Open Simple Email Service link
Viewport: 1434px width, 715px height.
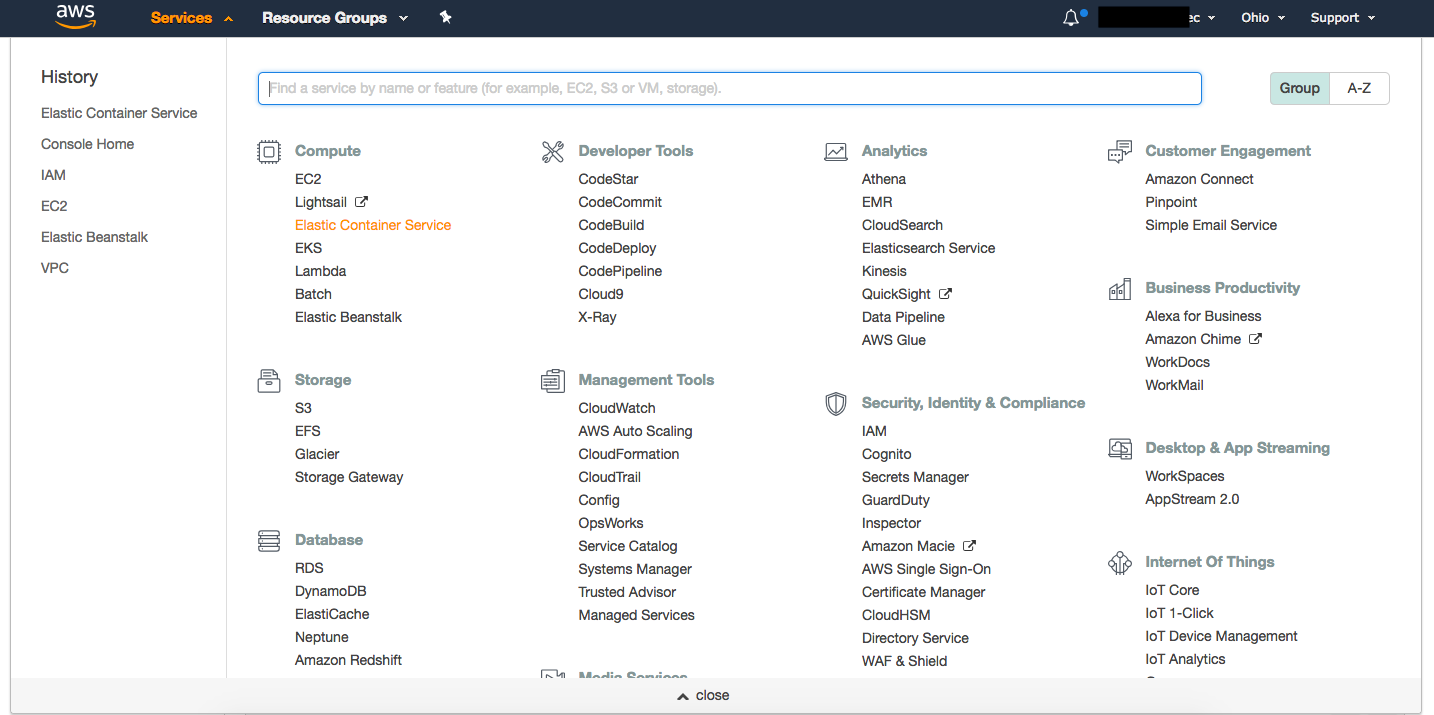[1211, 225]
